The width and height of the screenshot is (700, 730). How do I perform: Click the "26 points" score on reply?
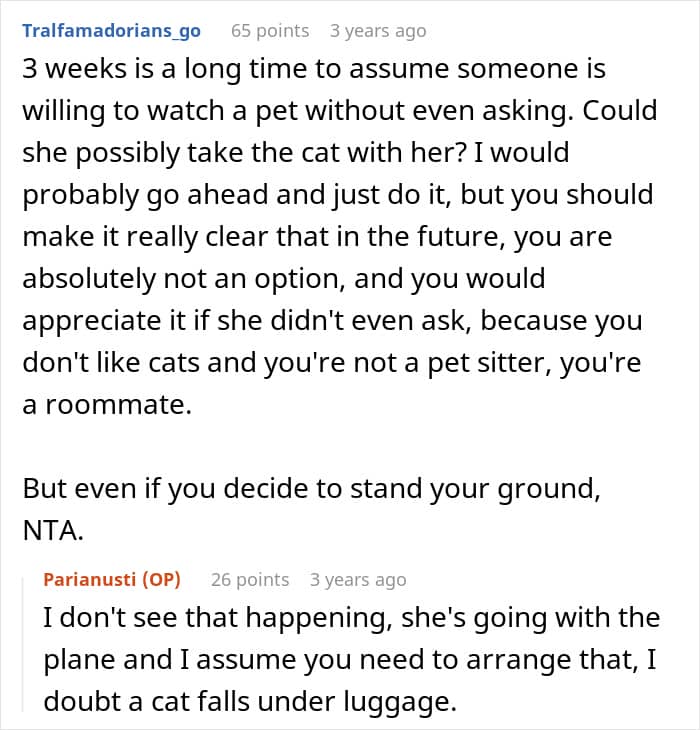click(250, 579)
